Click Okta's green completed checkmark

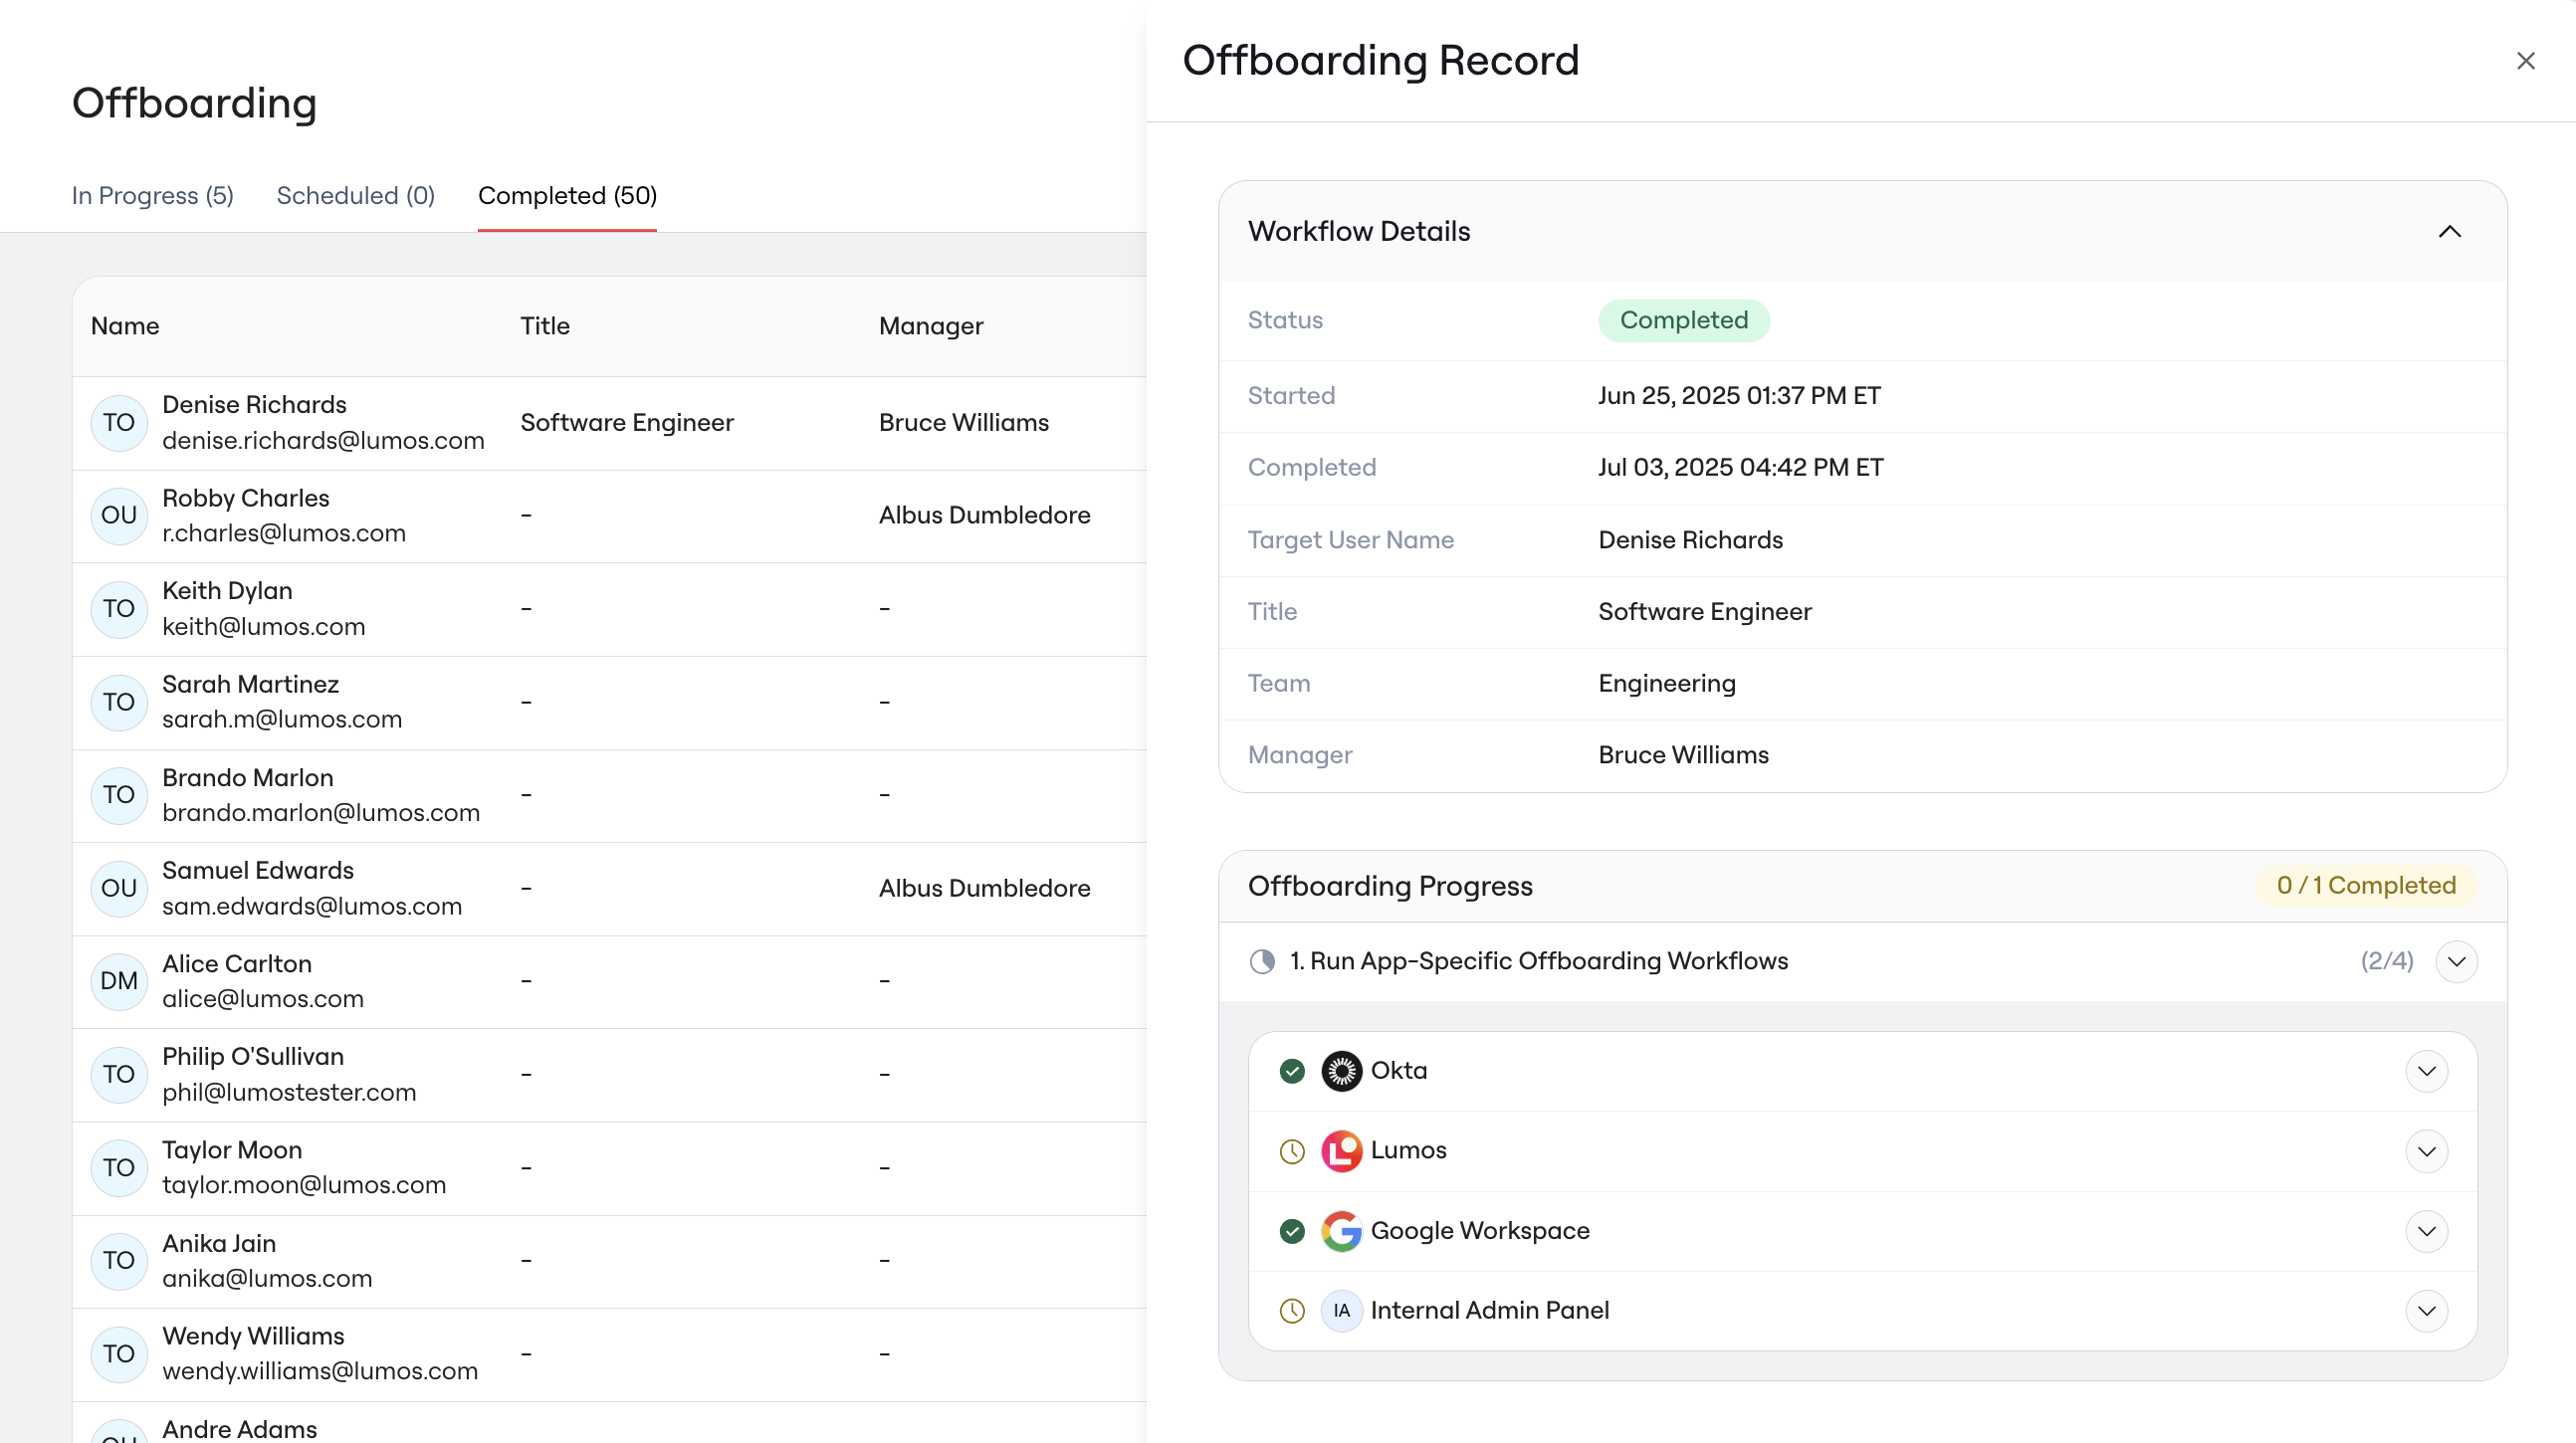1292,1071
